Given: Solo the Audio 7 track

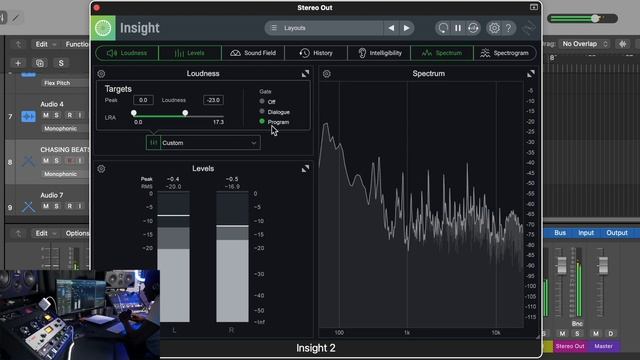Looking at the screenshot, I should point(57,206).
